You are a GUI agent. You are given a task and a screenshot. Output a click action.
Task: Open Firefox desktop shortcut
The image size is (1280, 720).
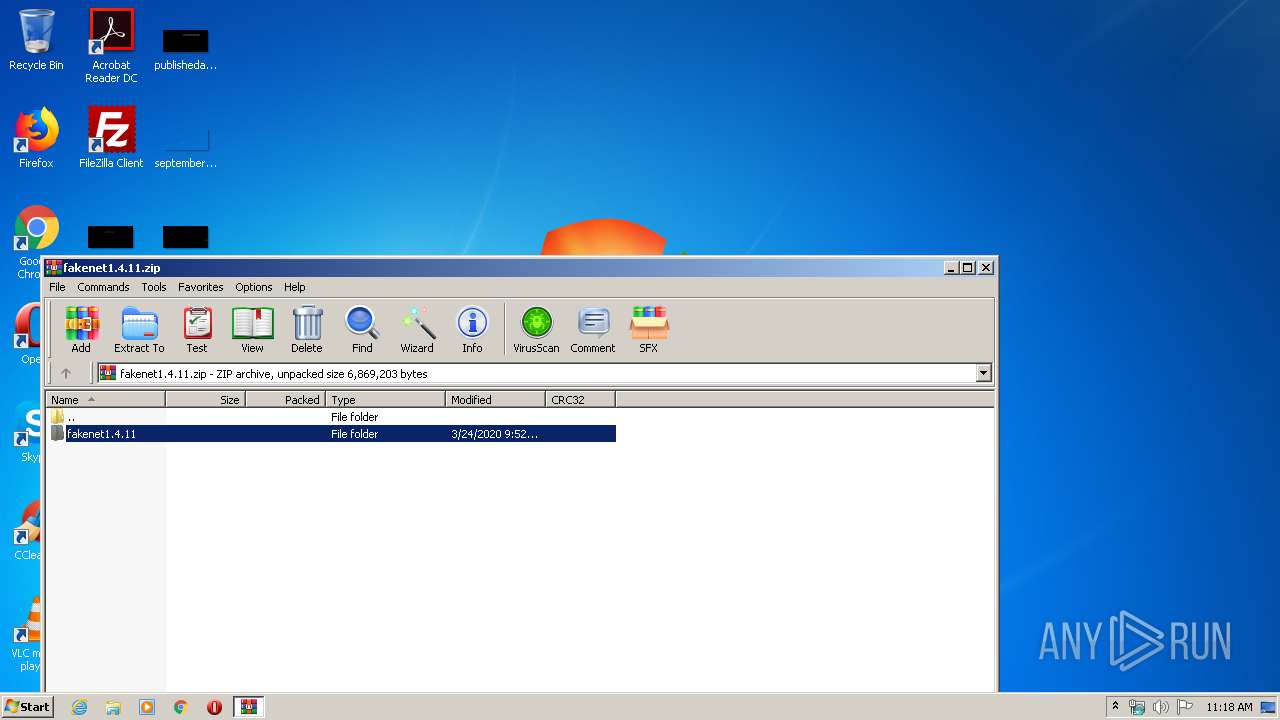pos(36,138)
